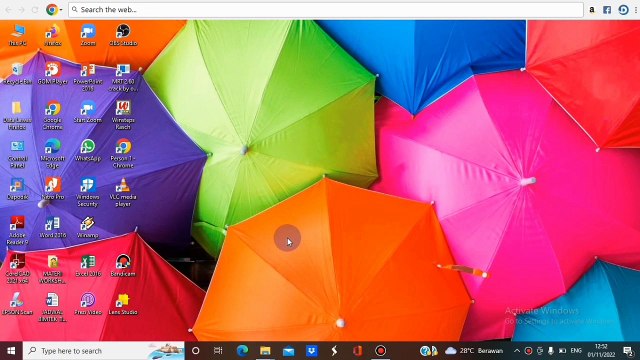Launch GOM Player from the desktop
Image resolution: width=640 pixels, height=360 pixels.
[53, 73]
